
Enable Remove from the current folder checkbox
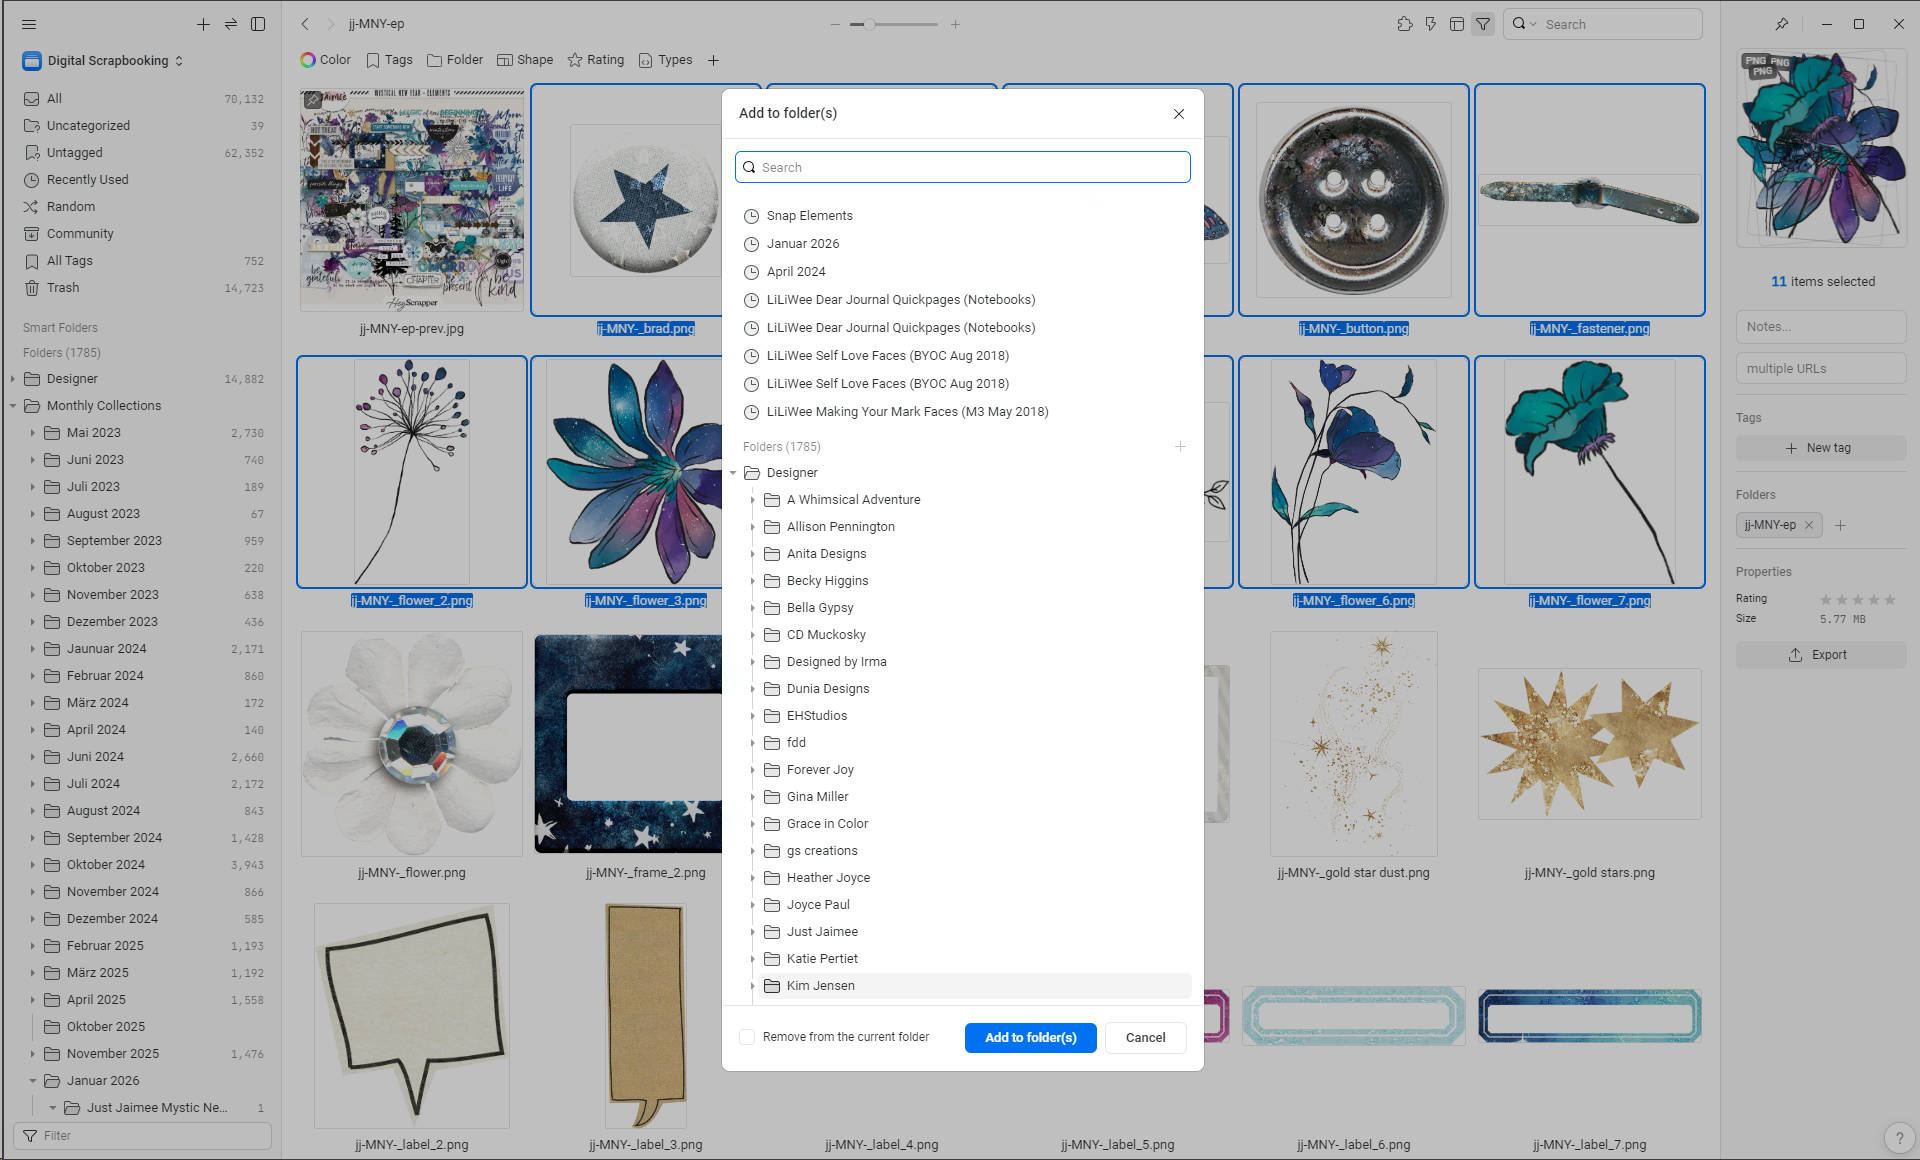[x=747, y=1037]
